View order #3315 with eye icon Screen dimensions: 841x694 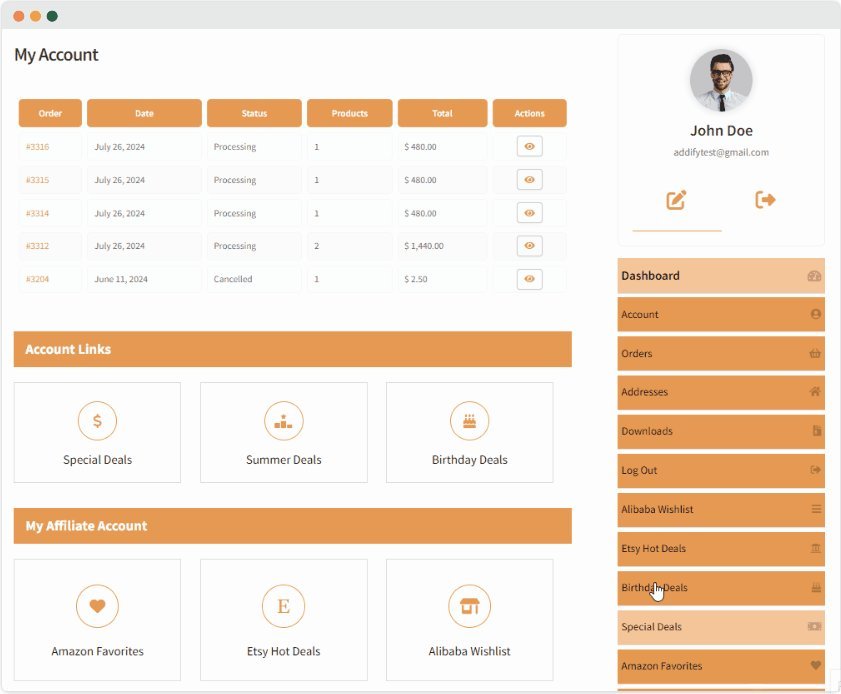tap(529, 180)
